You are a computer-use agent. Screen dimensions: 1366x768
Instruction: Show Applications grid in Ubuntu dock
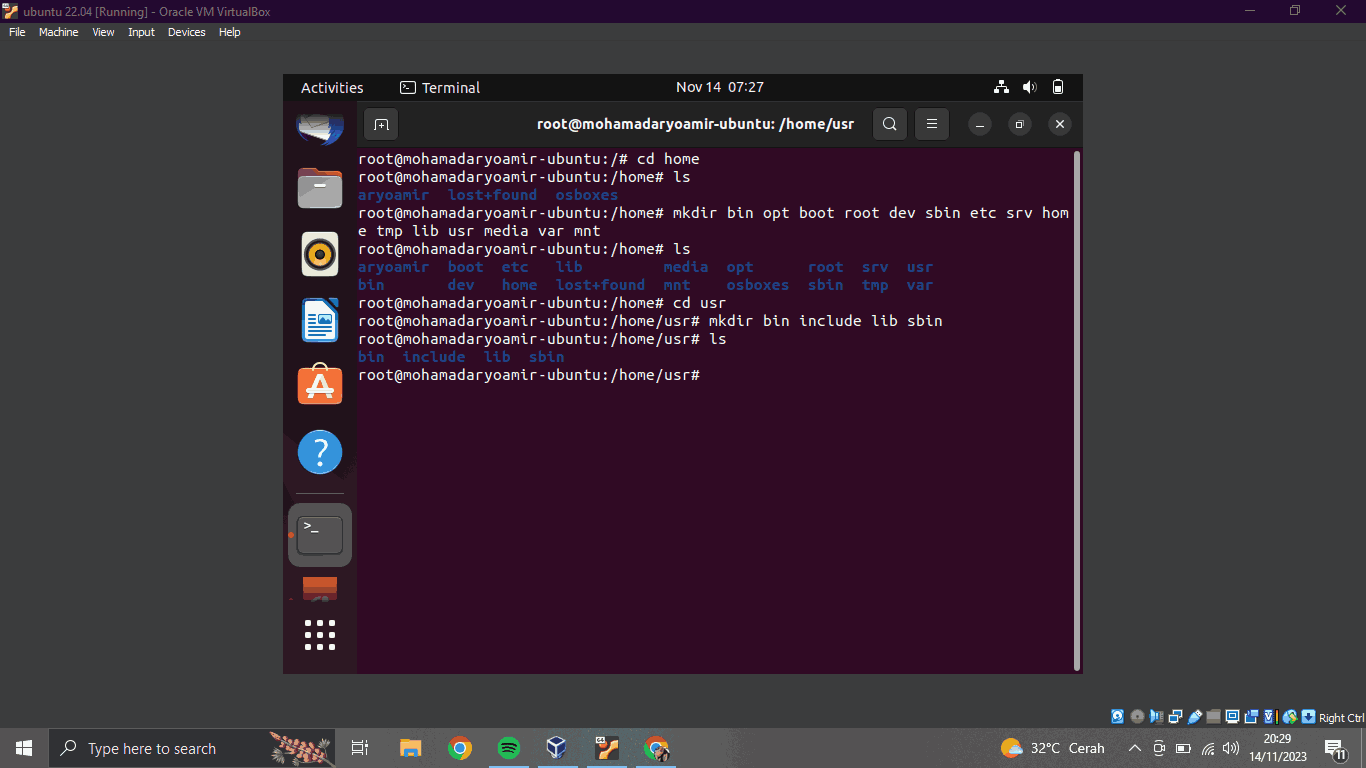pyautogui.click(x=320, y=634)
